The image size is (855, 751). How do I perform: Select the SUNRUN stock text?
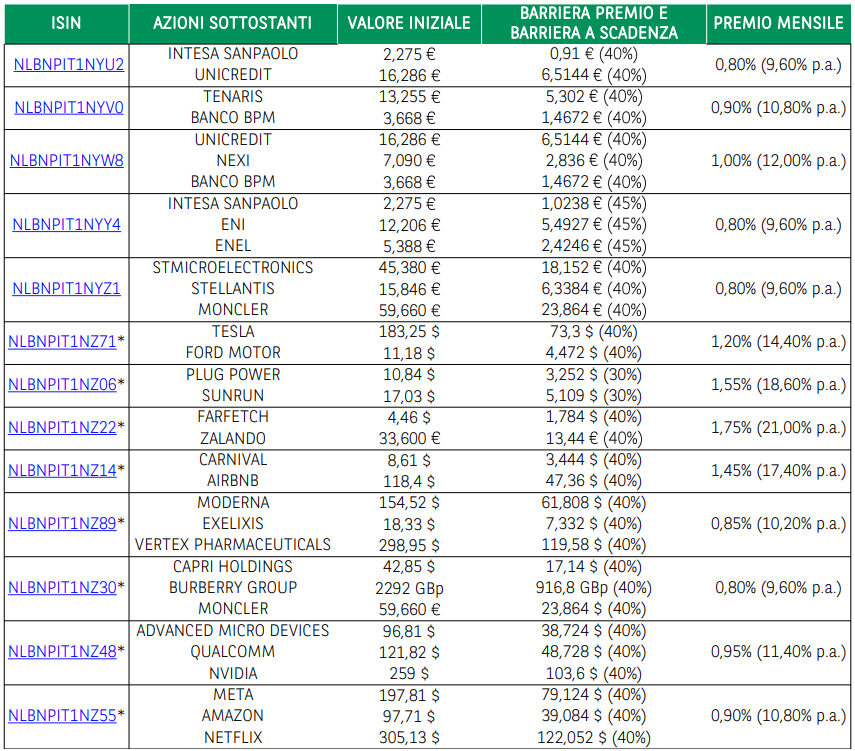(233, 395)
